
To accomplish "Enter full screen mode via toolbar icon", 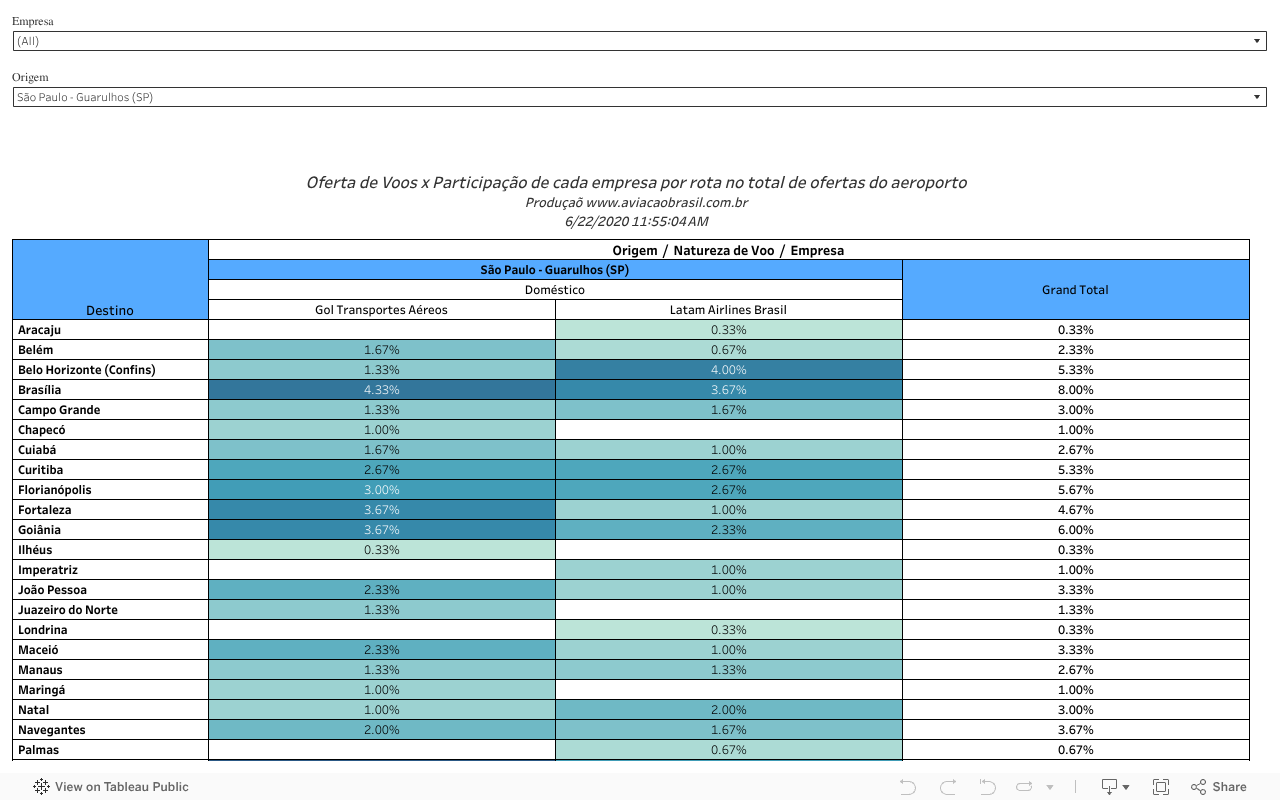I will (x=1161, y=787).
